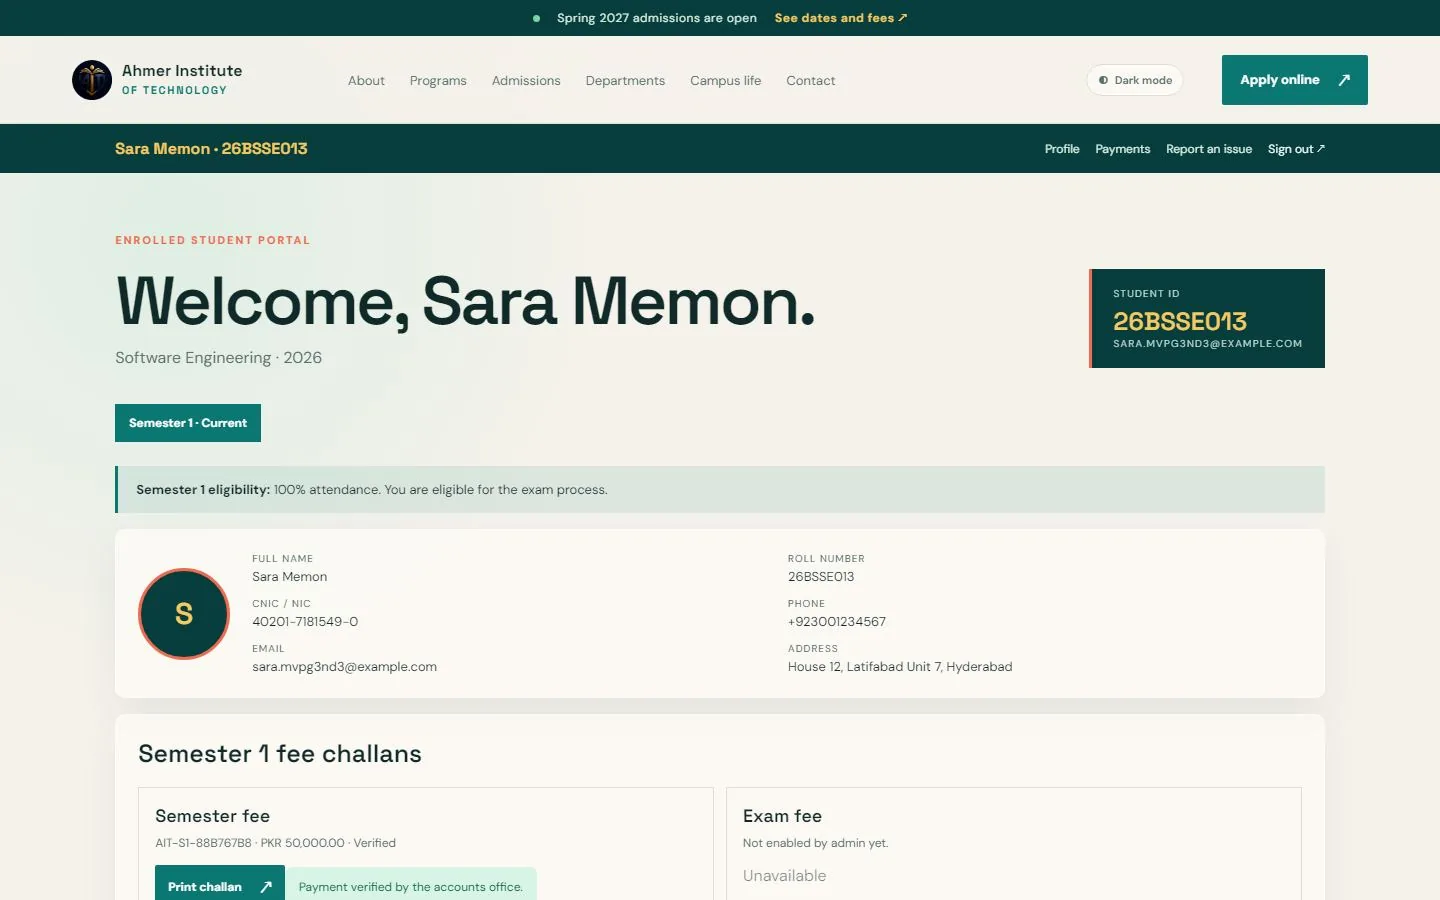1440x900 pixels.
Task: Click the 'Semester fee' card title
Action: [x=212, y=816]
